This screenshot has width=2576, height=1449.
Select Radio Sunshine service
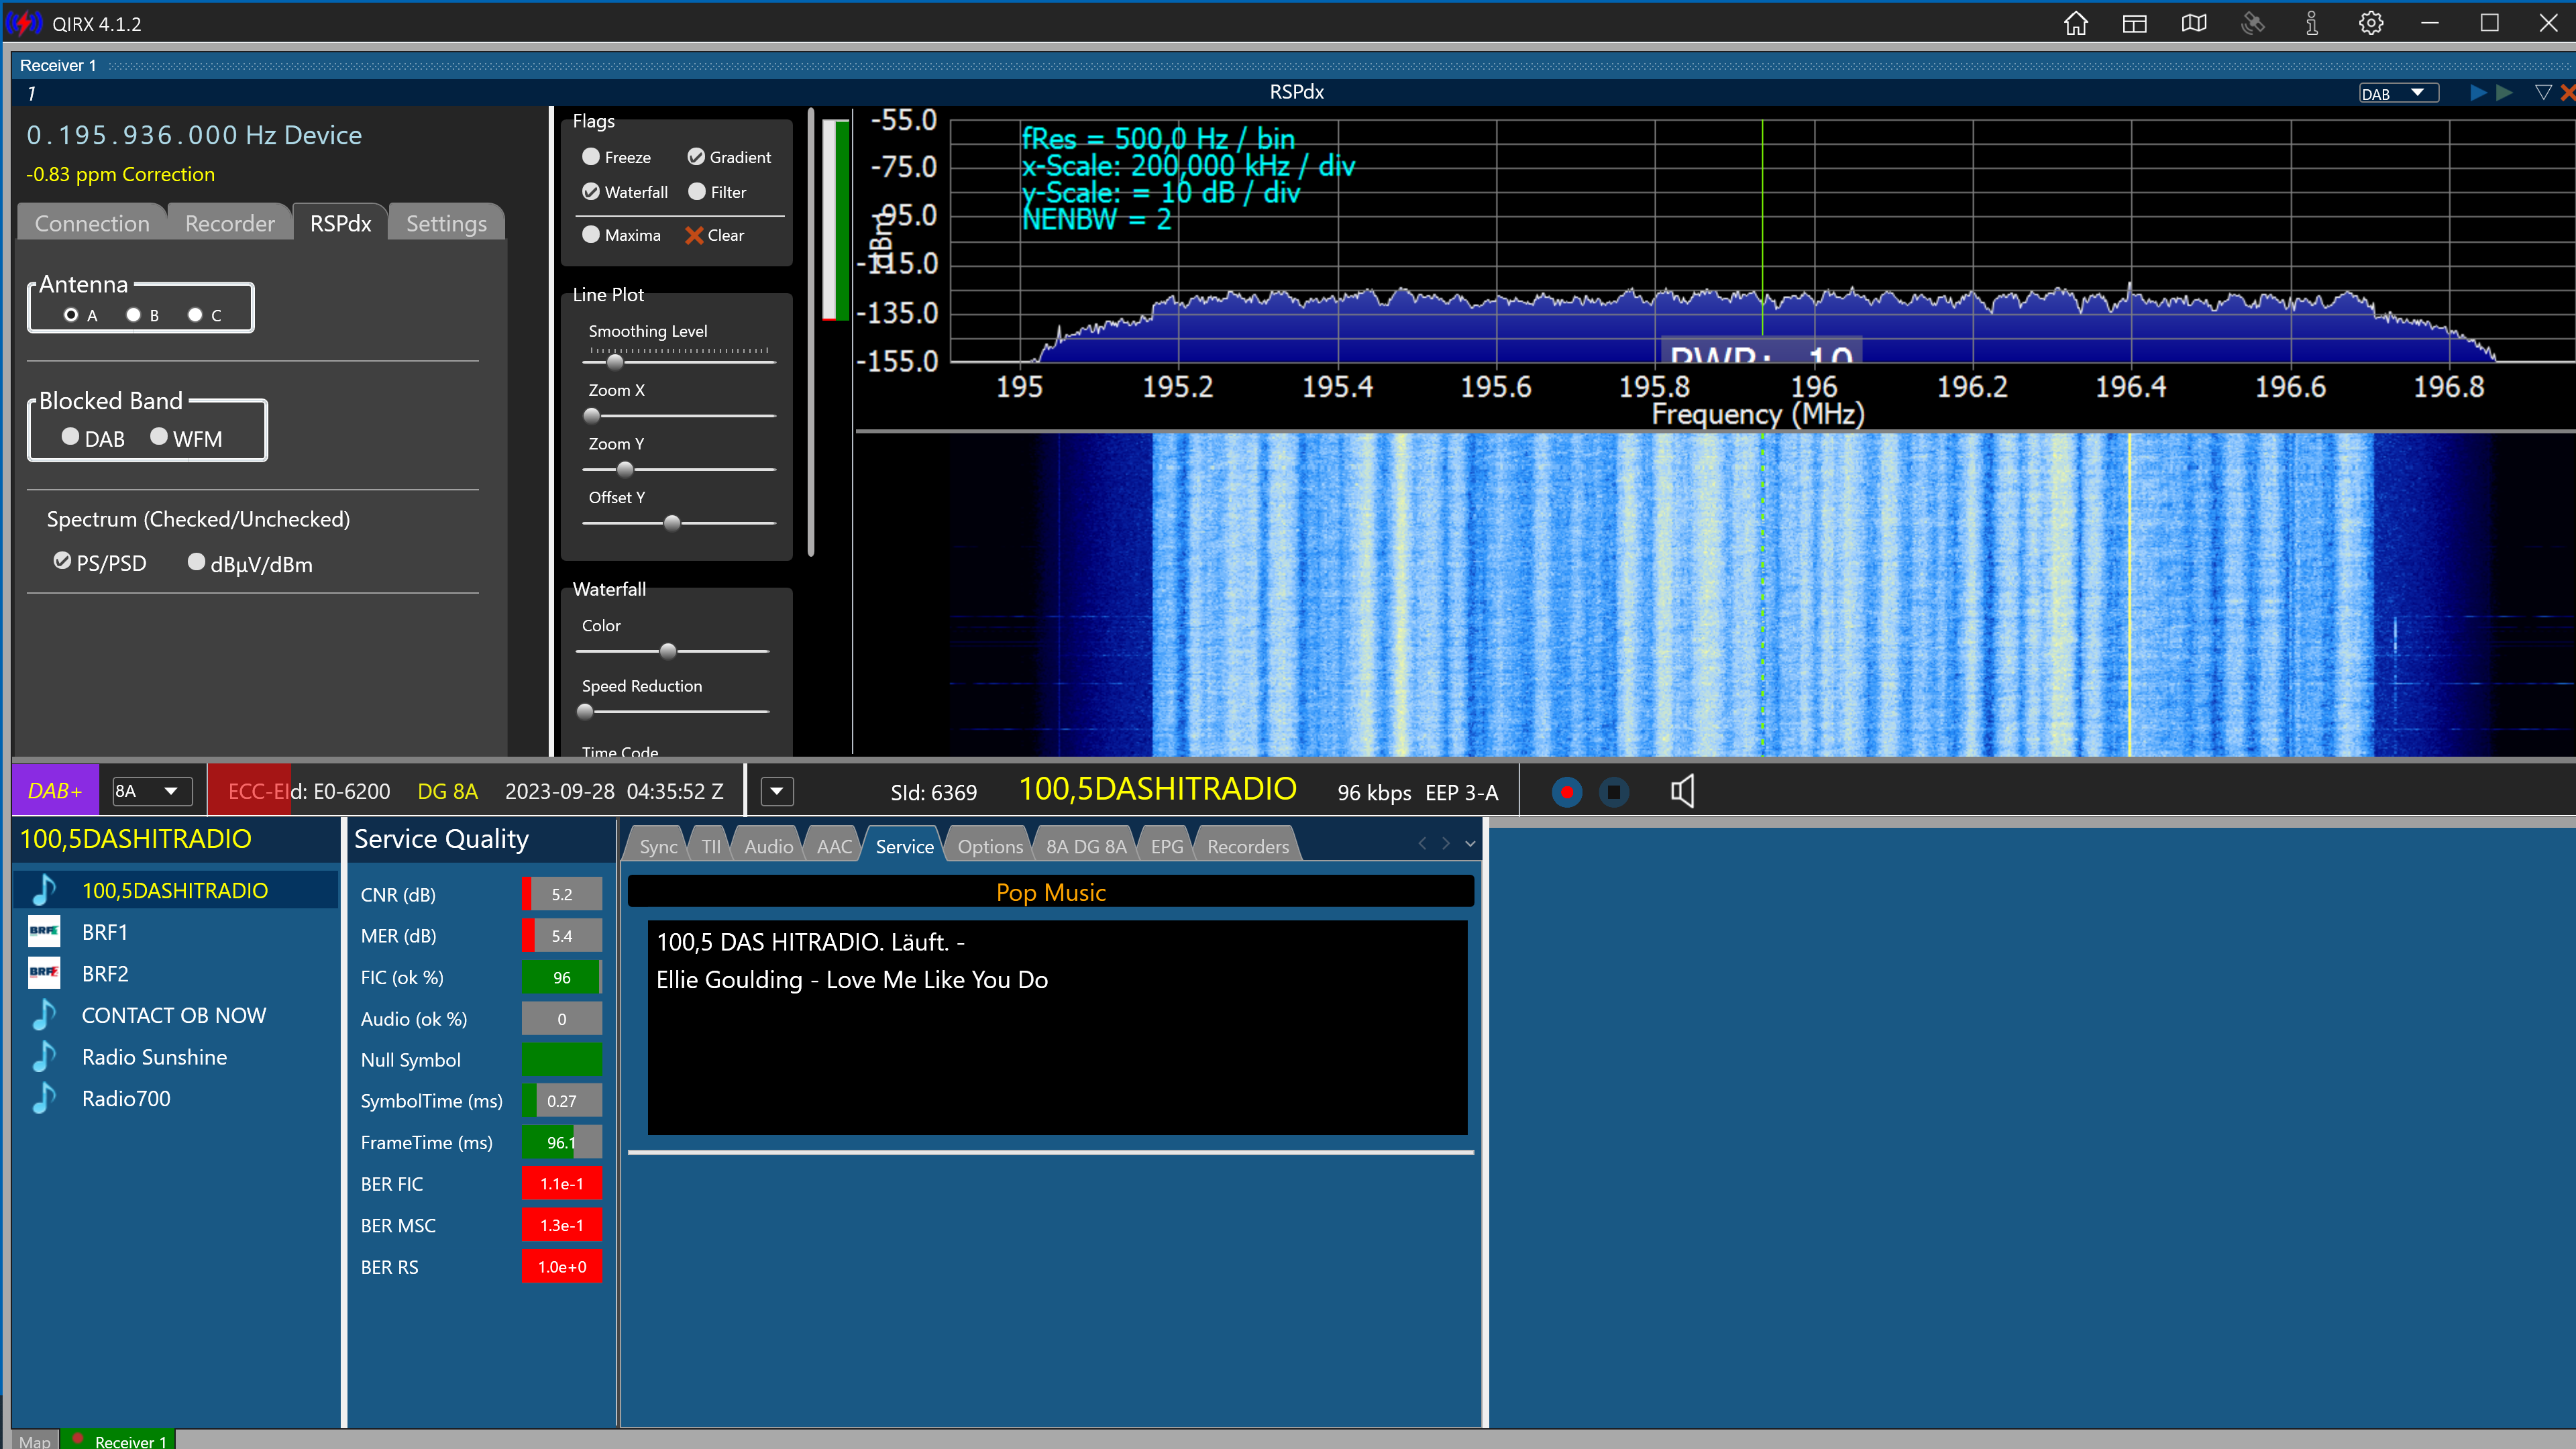[154, 1057]
